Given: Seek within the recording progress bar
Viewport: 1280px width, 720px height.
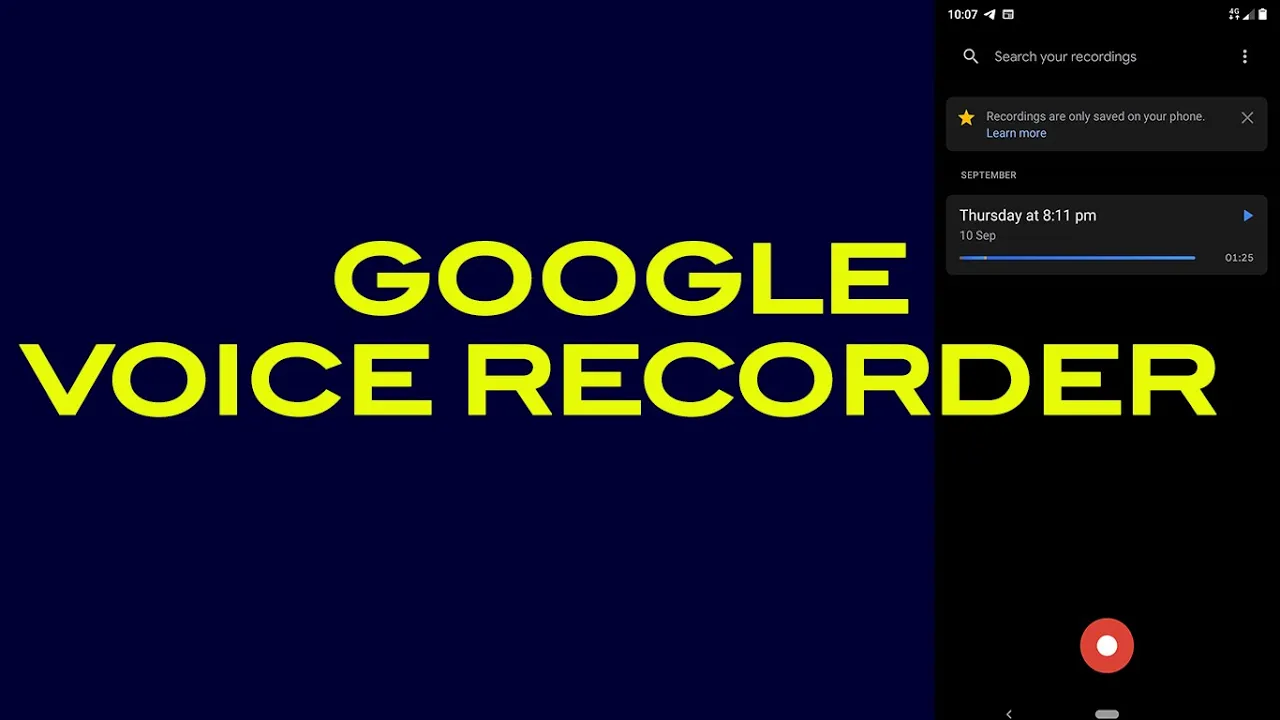Looking at the screenshot, I should point(1077,258).
